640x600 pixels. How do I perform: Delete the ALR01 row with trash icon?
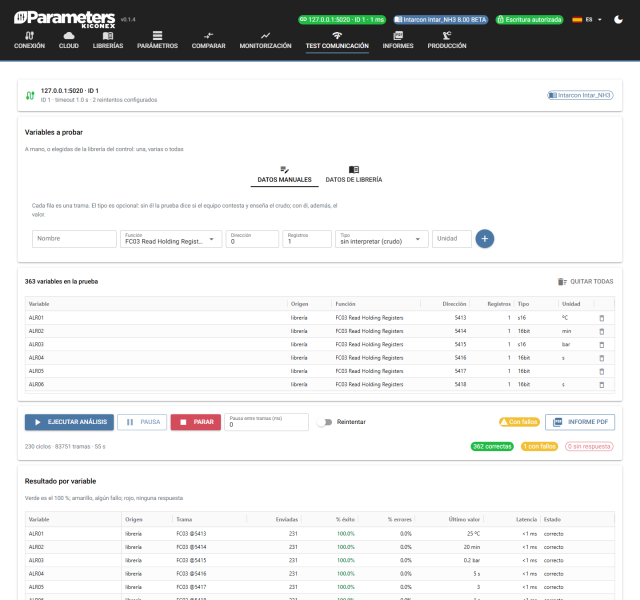[601, 318]
